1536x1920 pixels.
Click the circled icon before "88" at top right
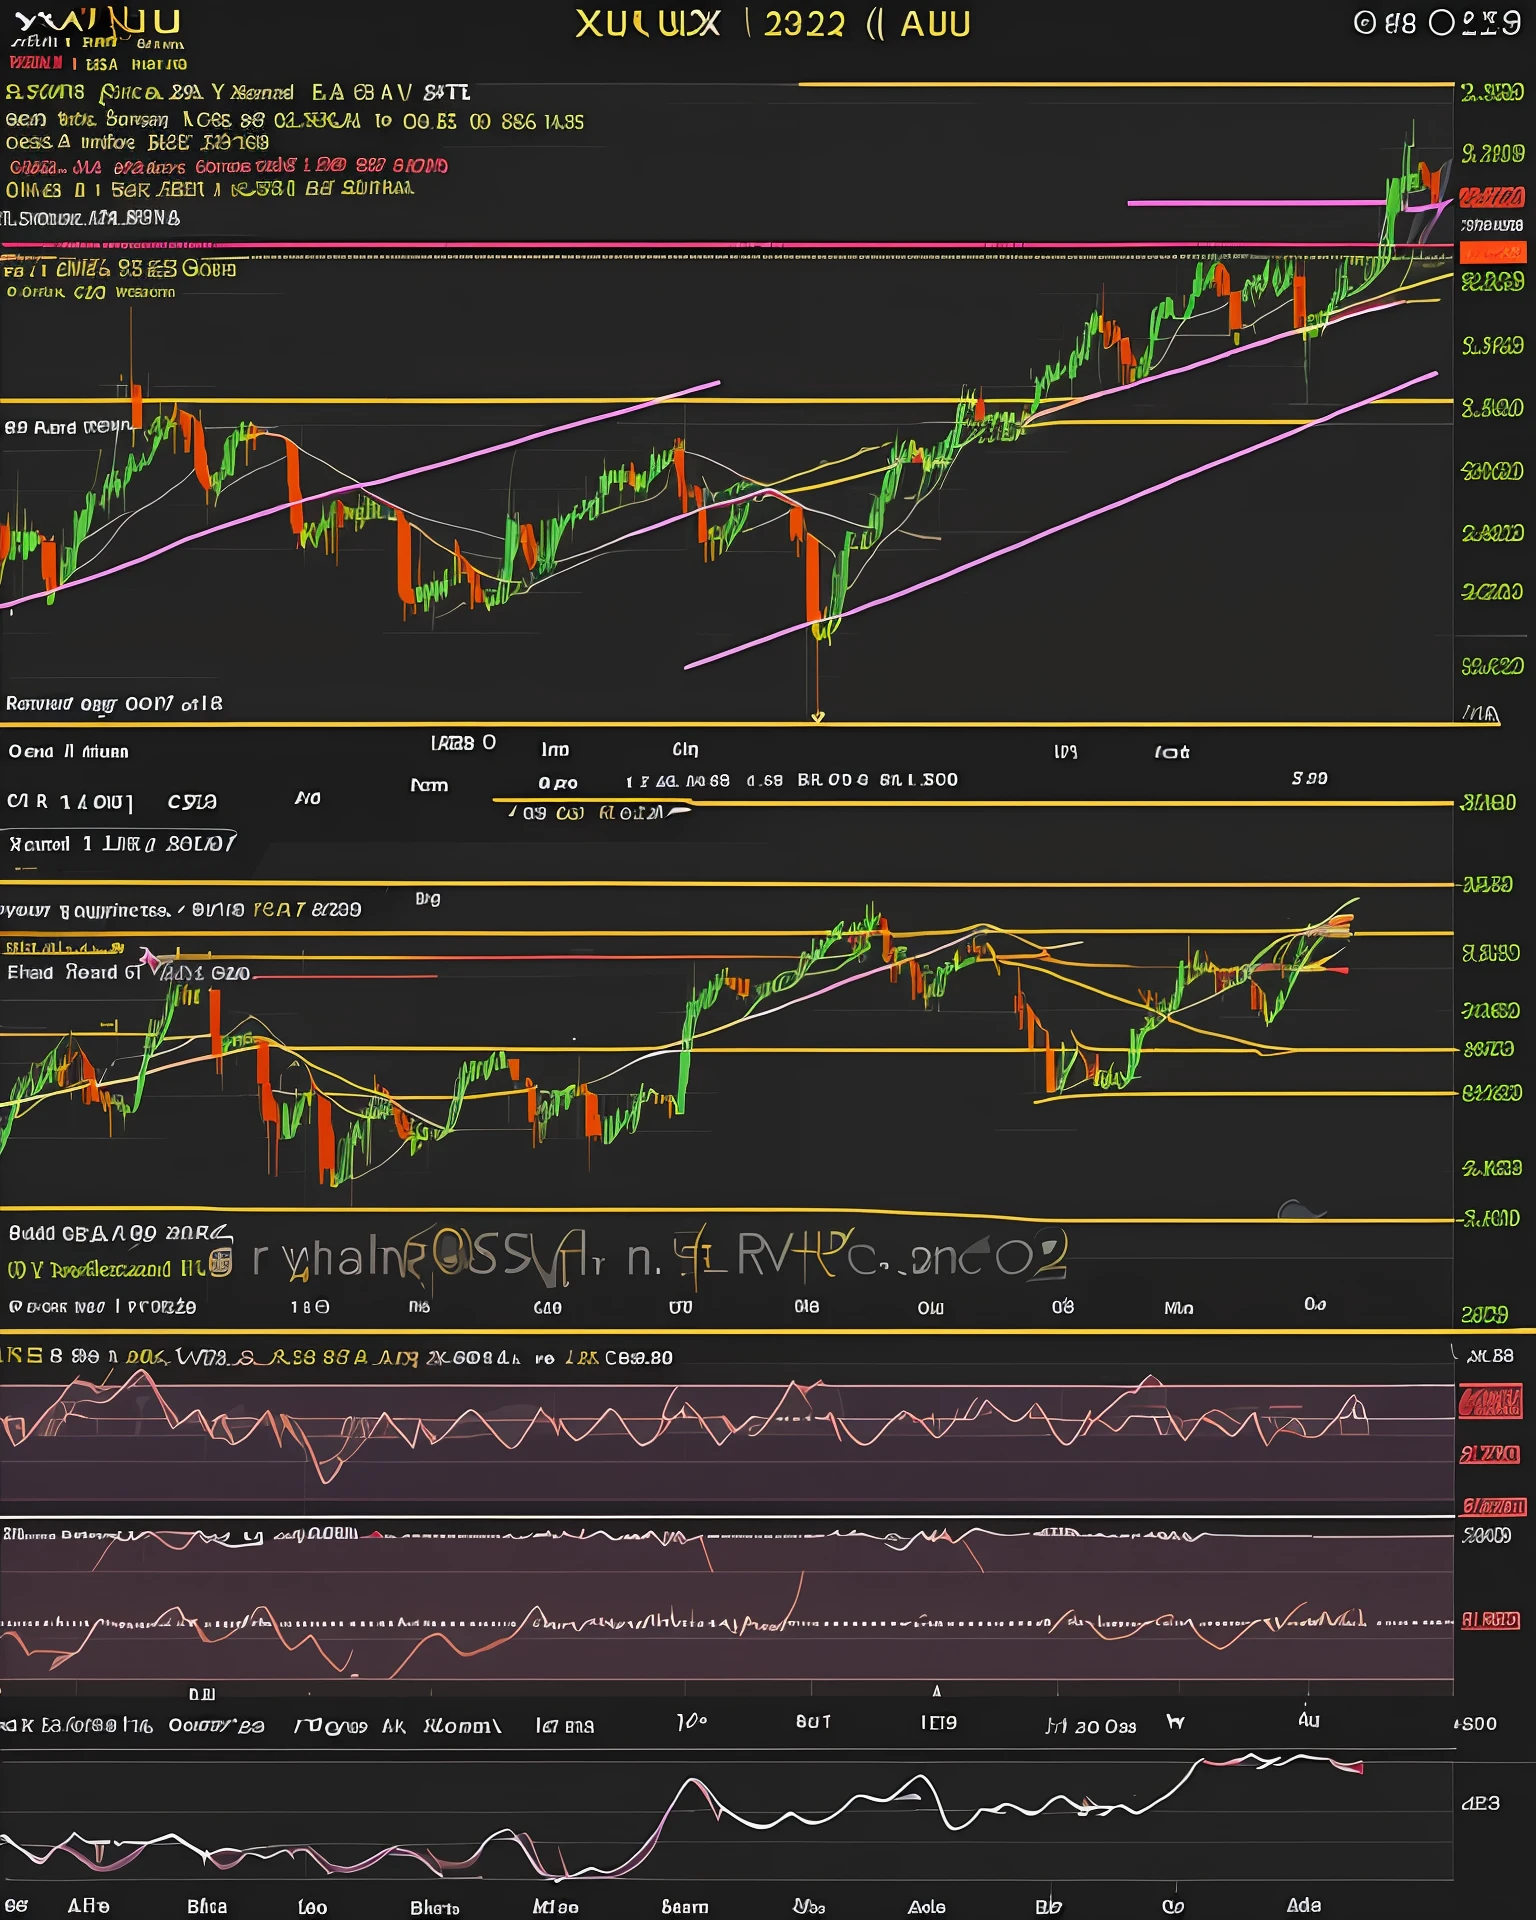click(x=1365, y=23)
